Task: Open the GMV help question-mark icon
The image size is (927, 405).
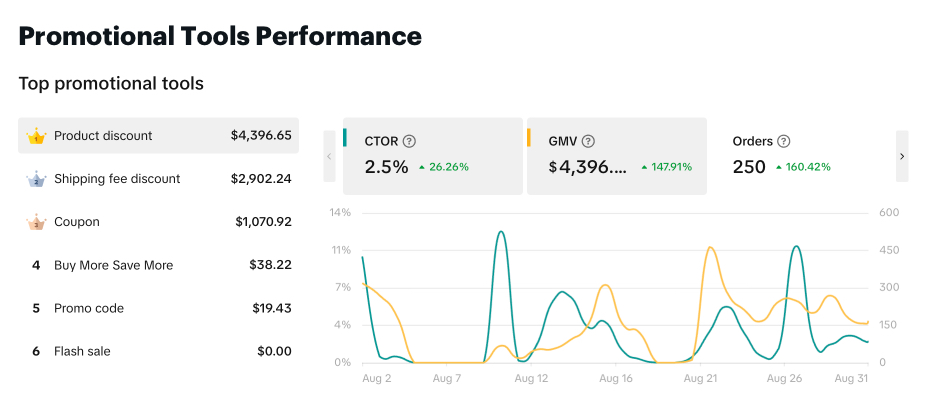Action: 588,142
